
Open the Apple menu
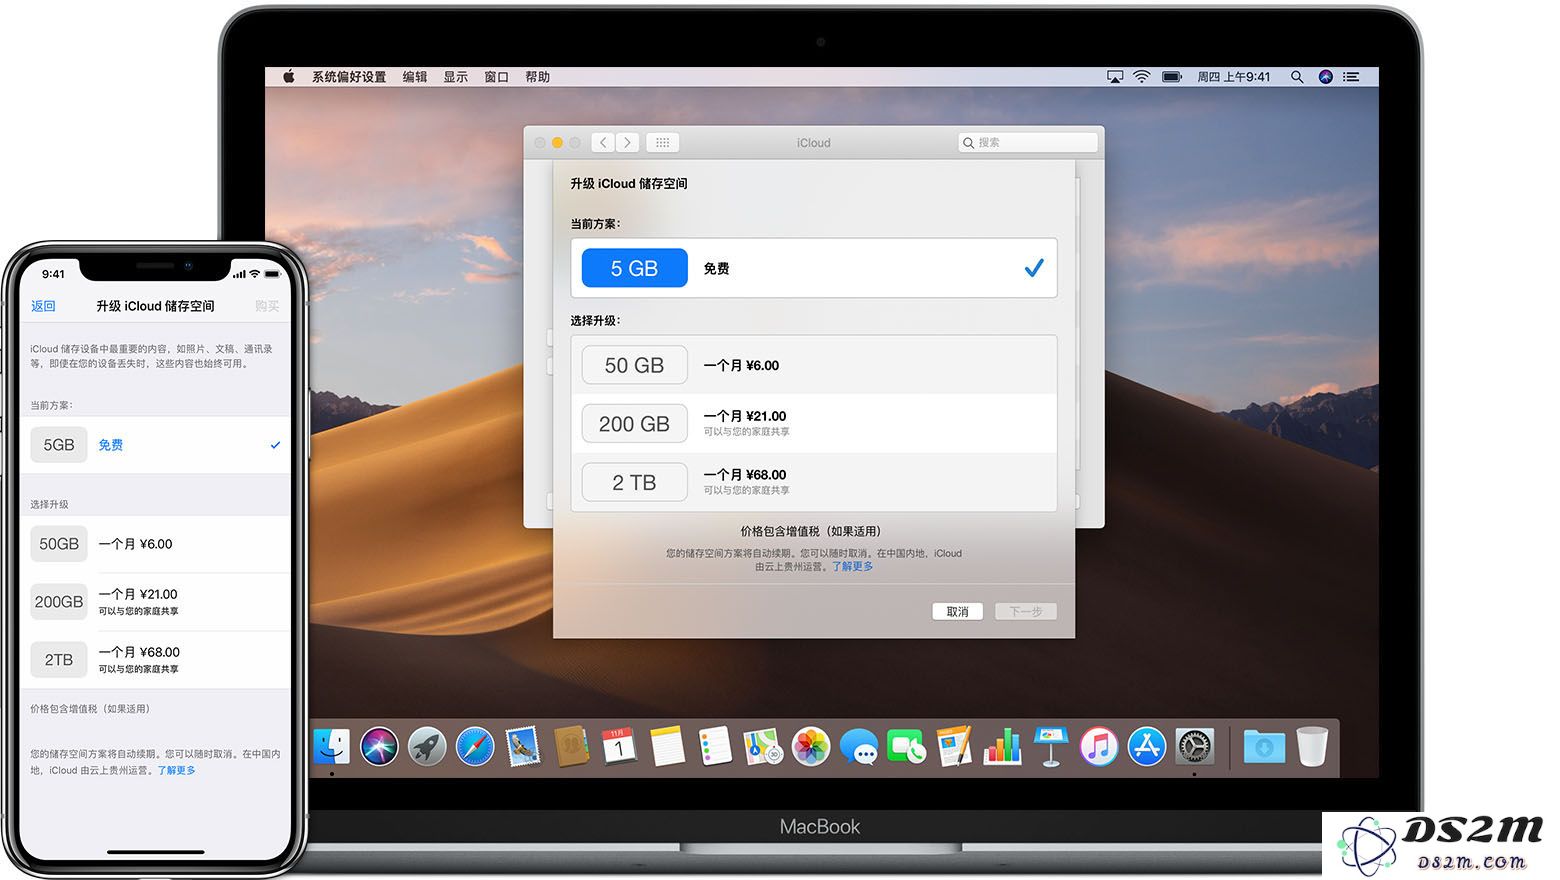pyautogui.click(x=288, y=77)
